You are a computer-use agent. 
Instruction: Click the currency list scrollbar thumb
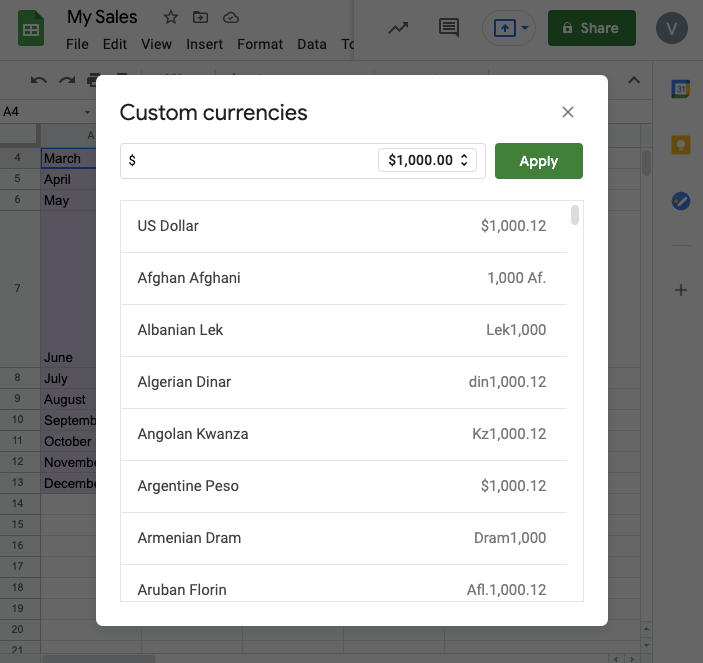tap(575, 215)
